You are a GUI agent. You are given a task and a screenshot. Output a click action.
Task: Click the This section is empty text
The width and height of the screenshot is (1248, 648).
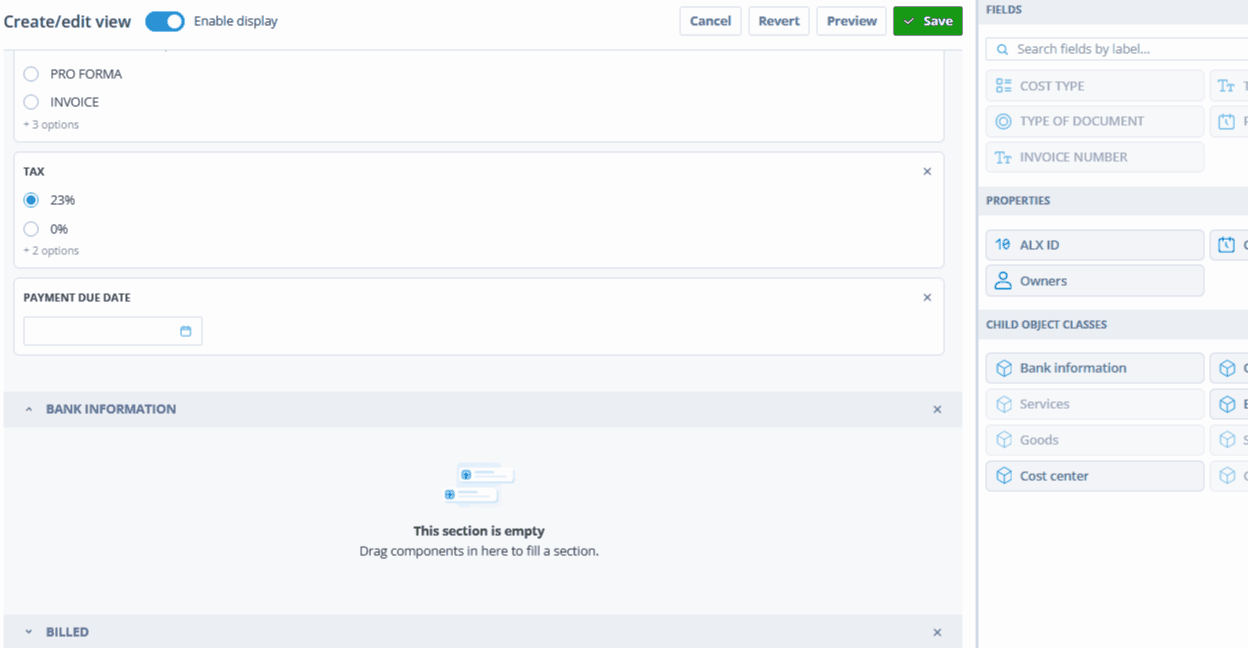pyautogui.click(x=479, y=531)
